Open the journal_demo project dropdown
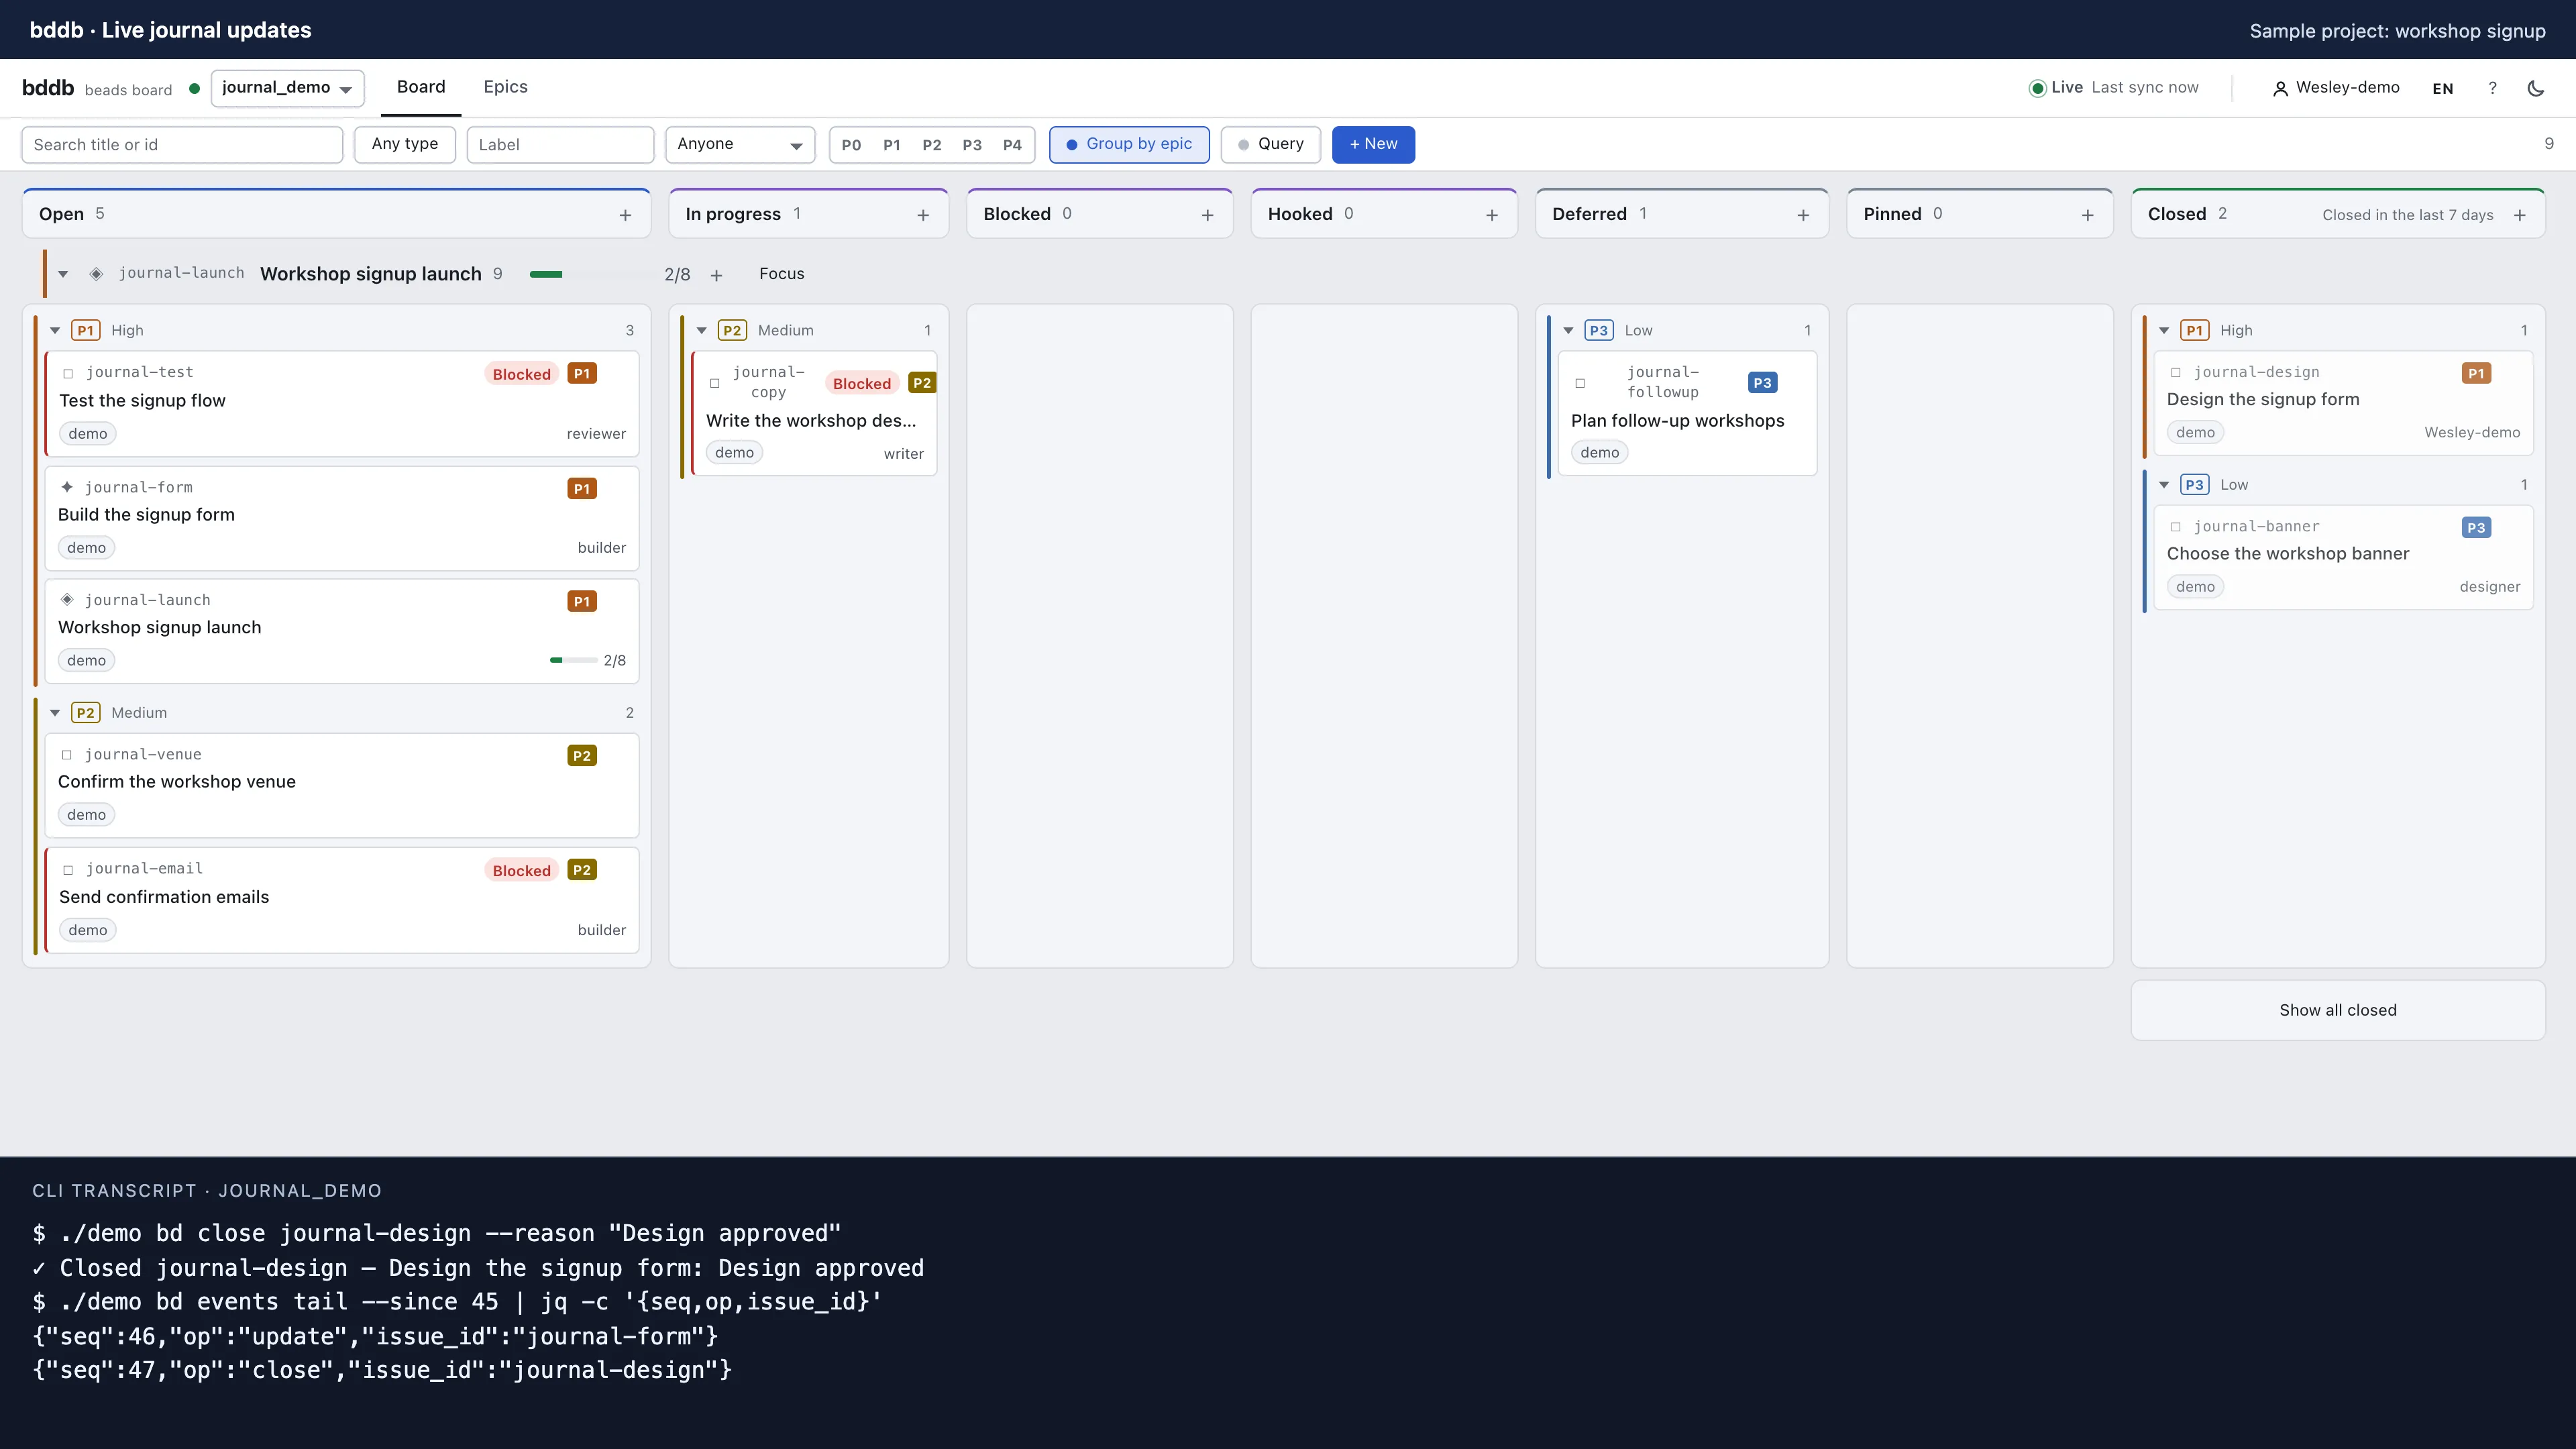 [287, 88]
